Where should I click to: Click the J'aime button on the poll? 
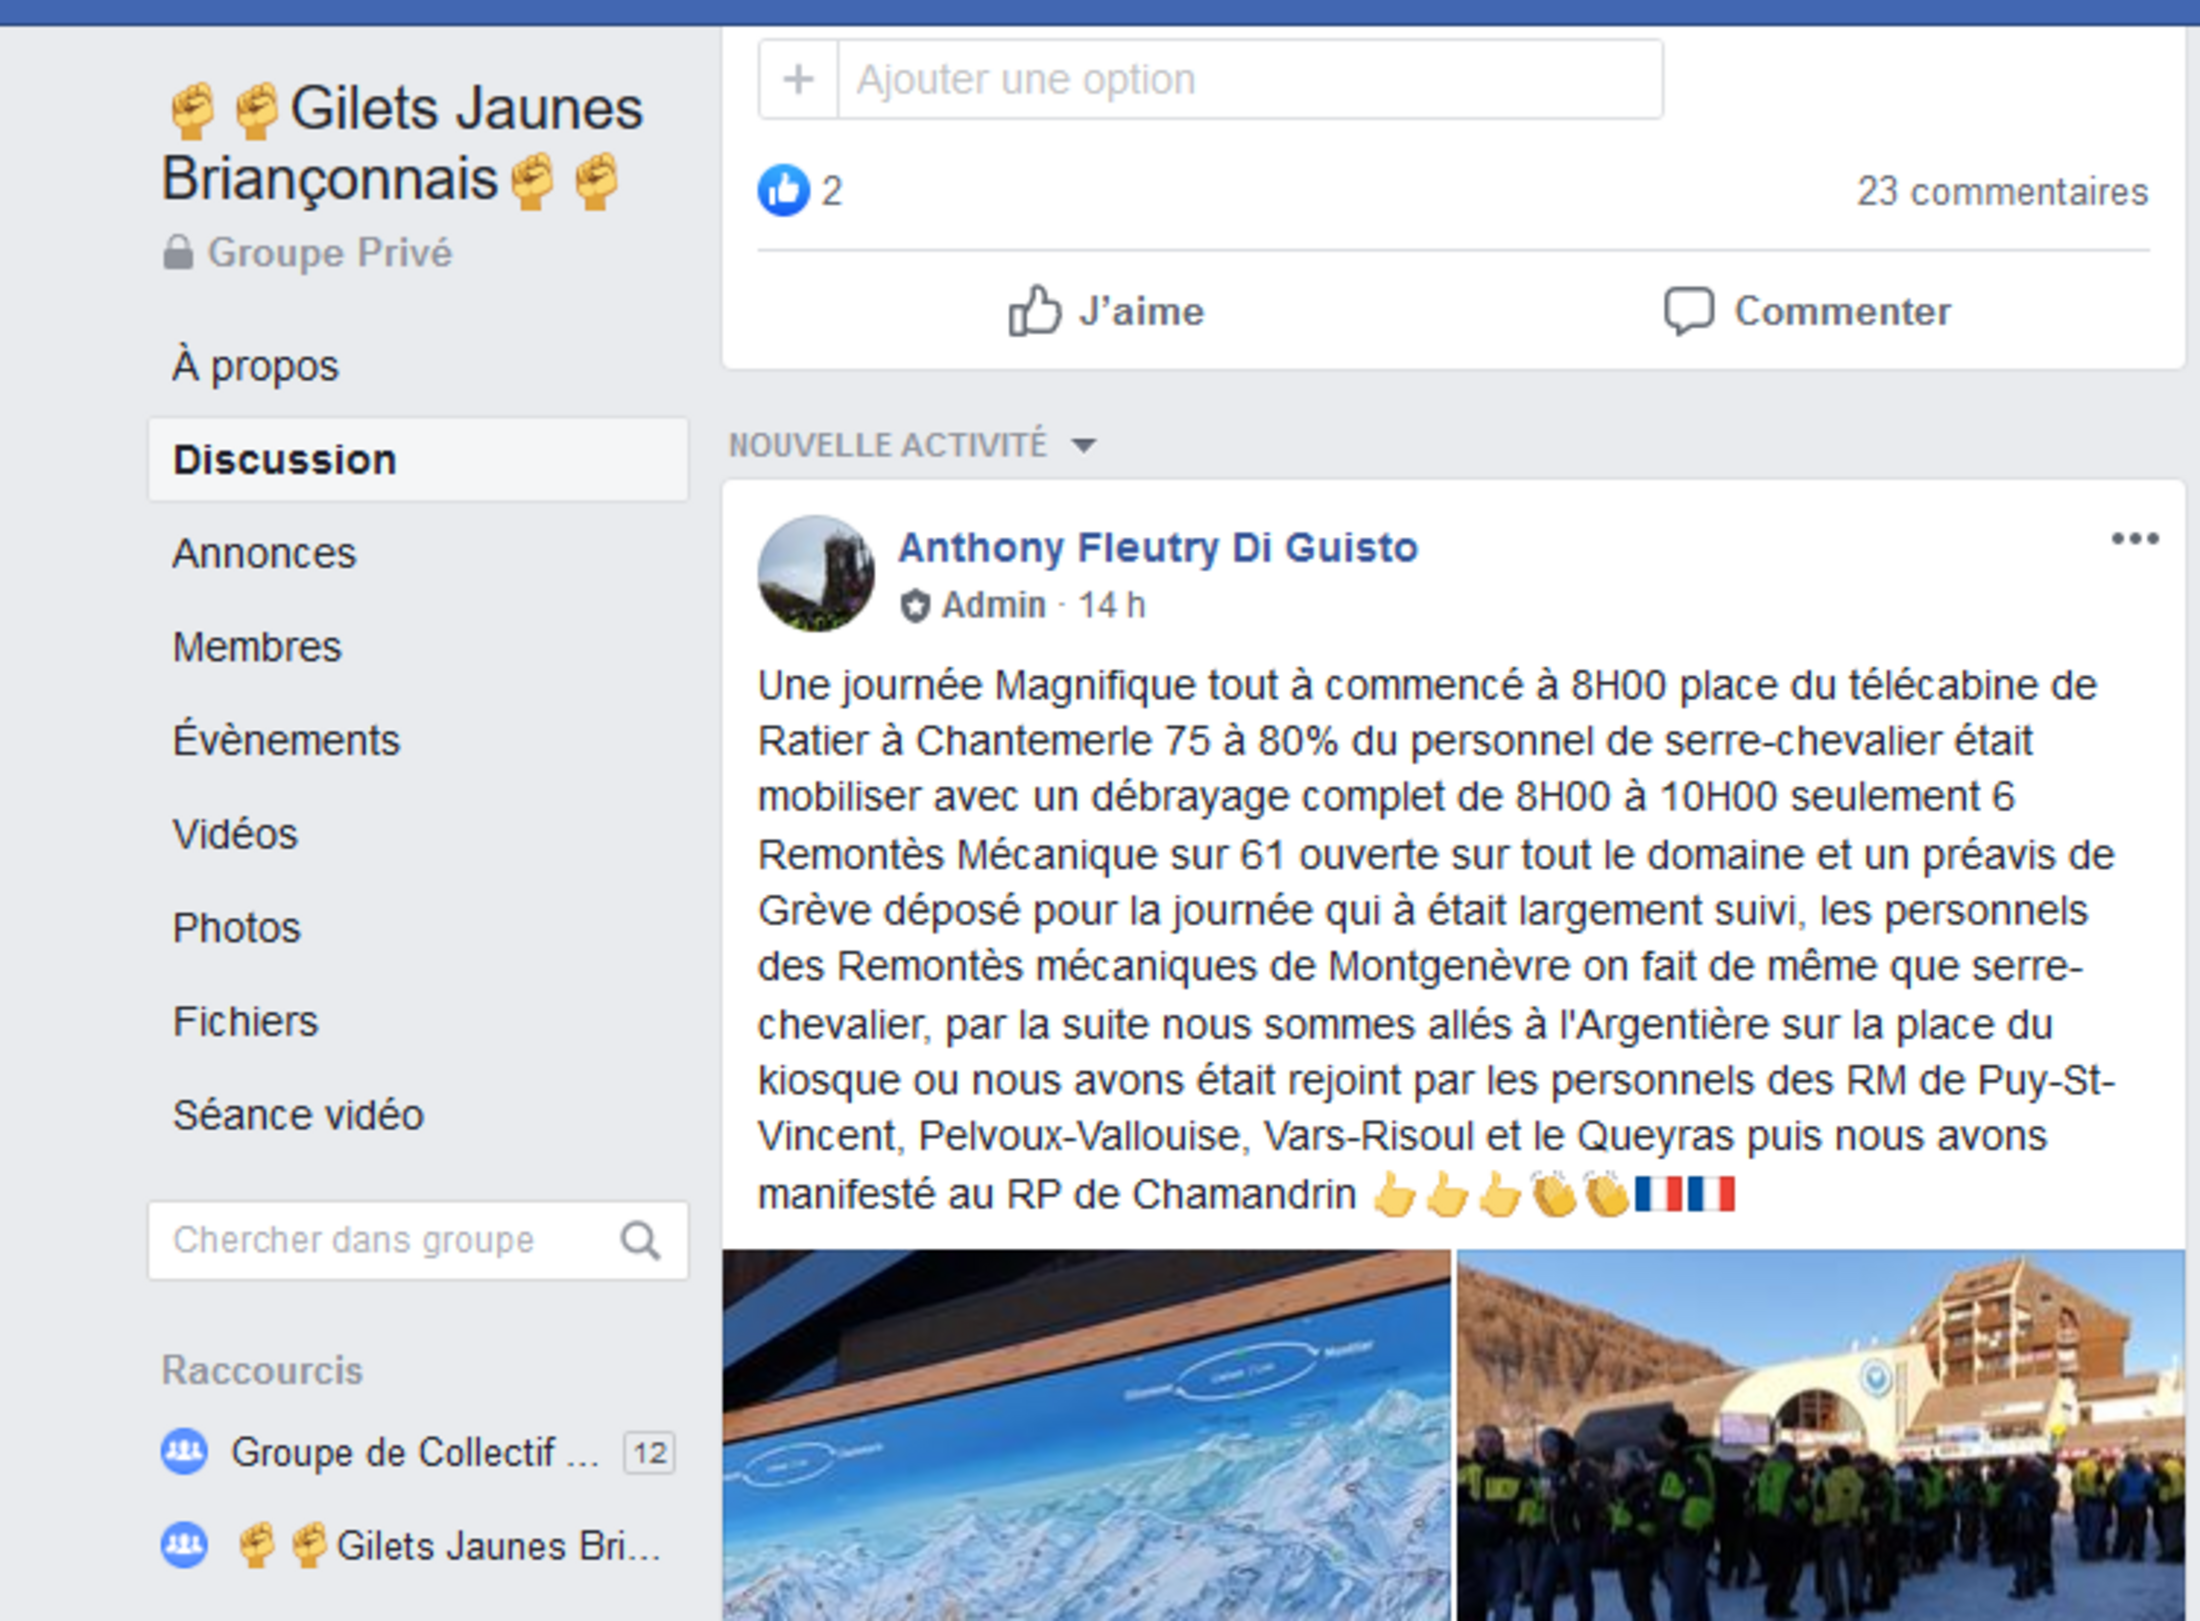point(1106,311)
